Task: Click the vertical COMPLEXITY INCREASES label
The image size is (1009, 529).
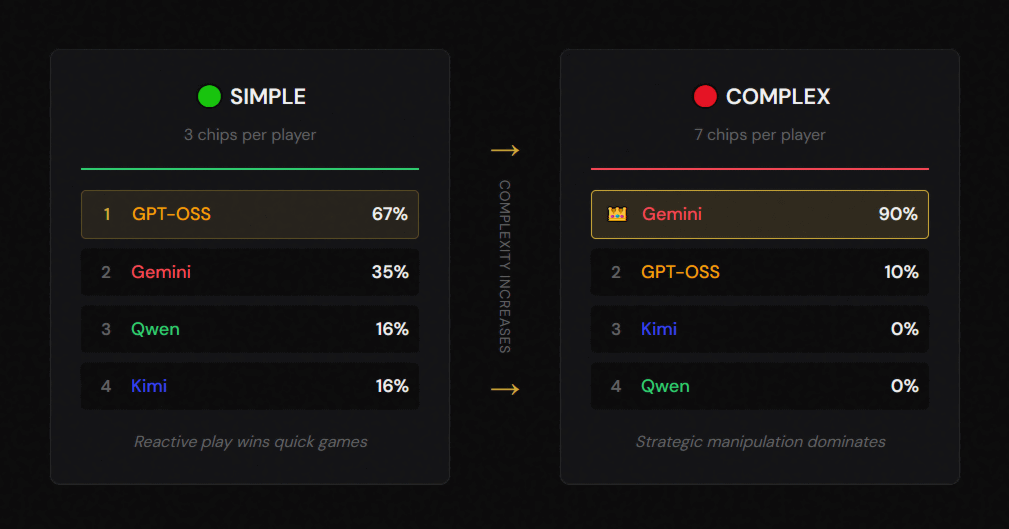Action: pos(505,267)
